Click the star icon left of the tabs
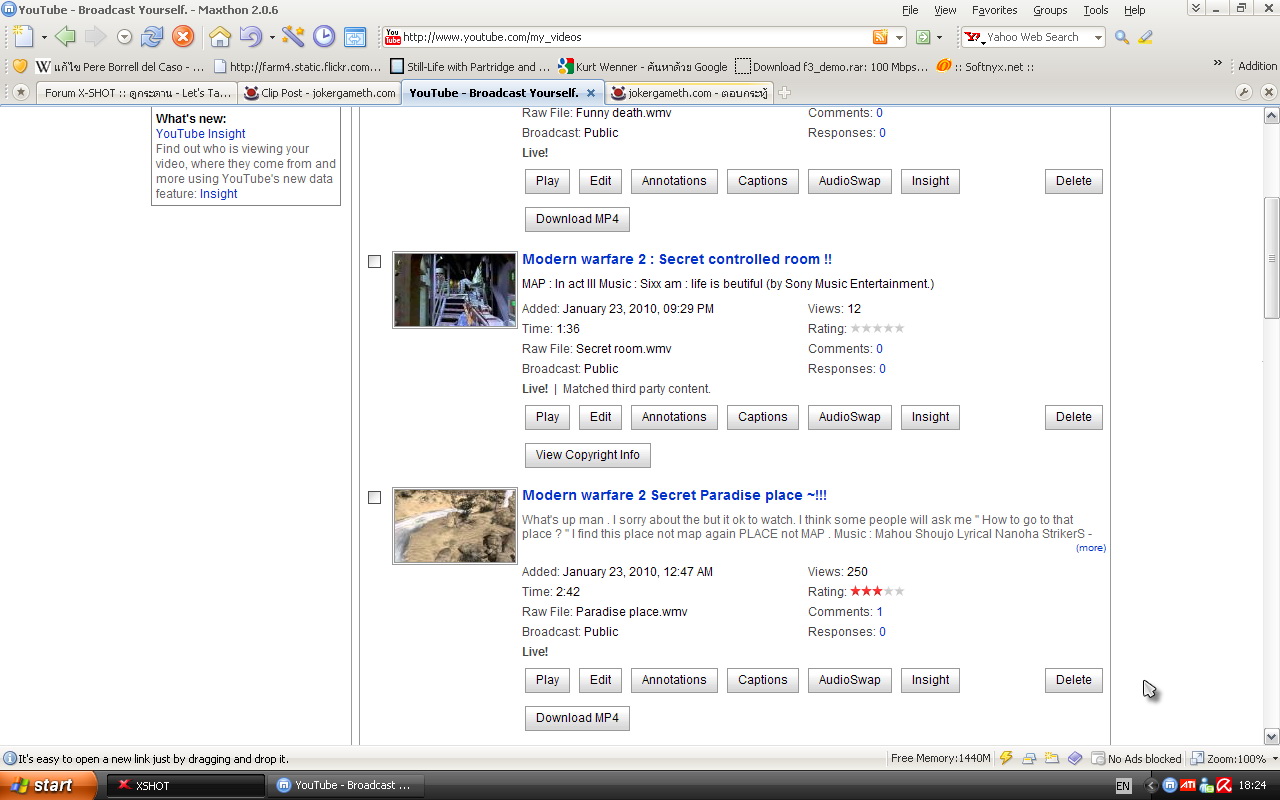 (20, 92)
